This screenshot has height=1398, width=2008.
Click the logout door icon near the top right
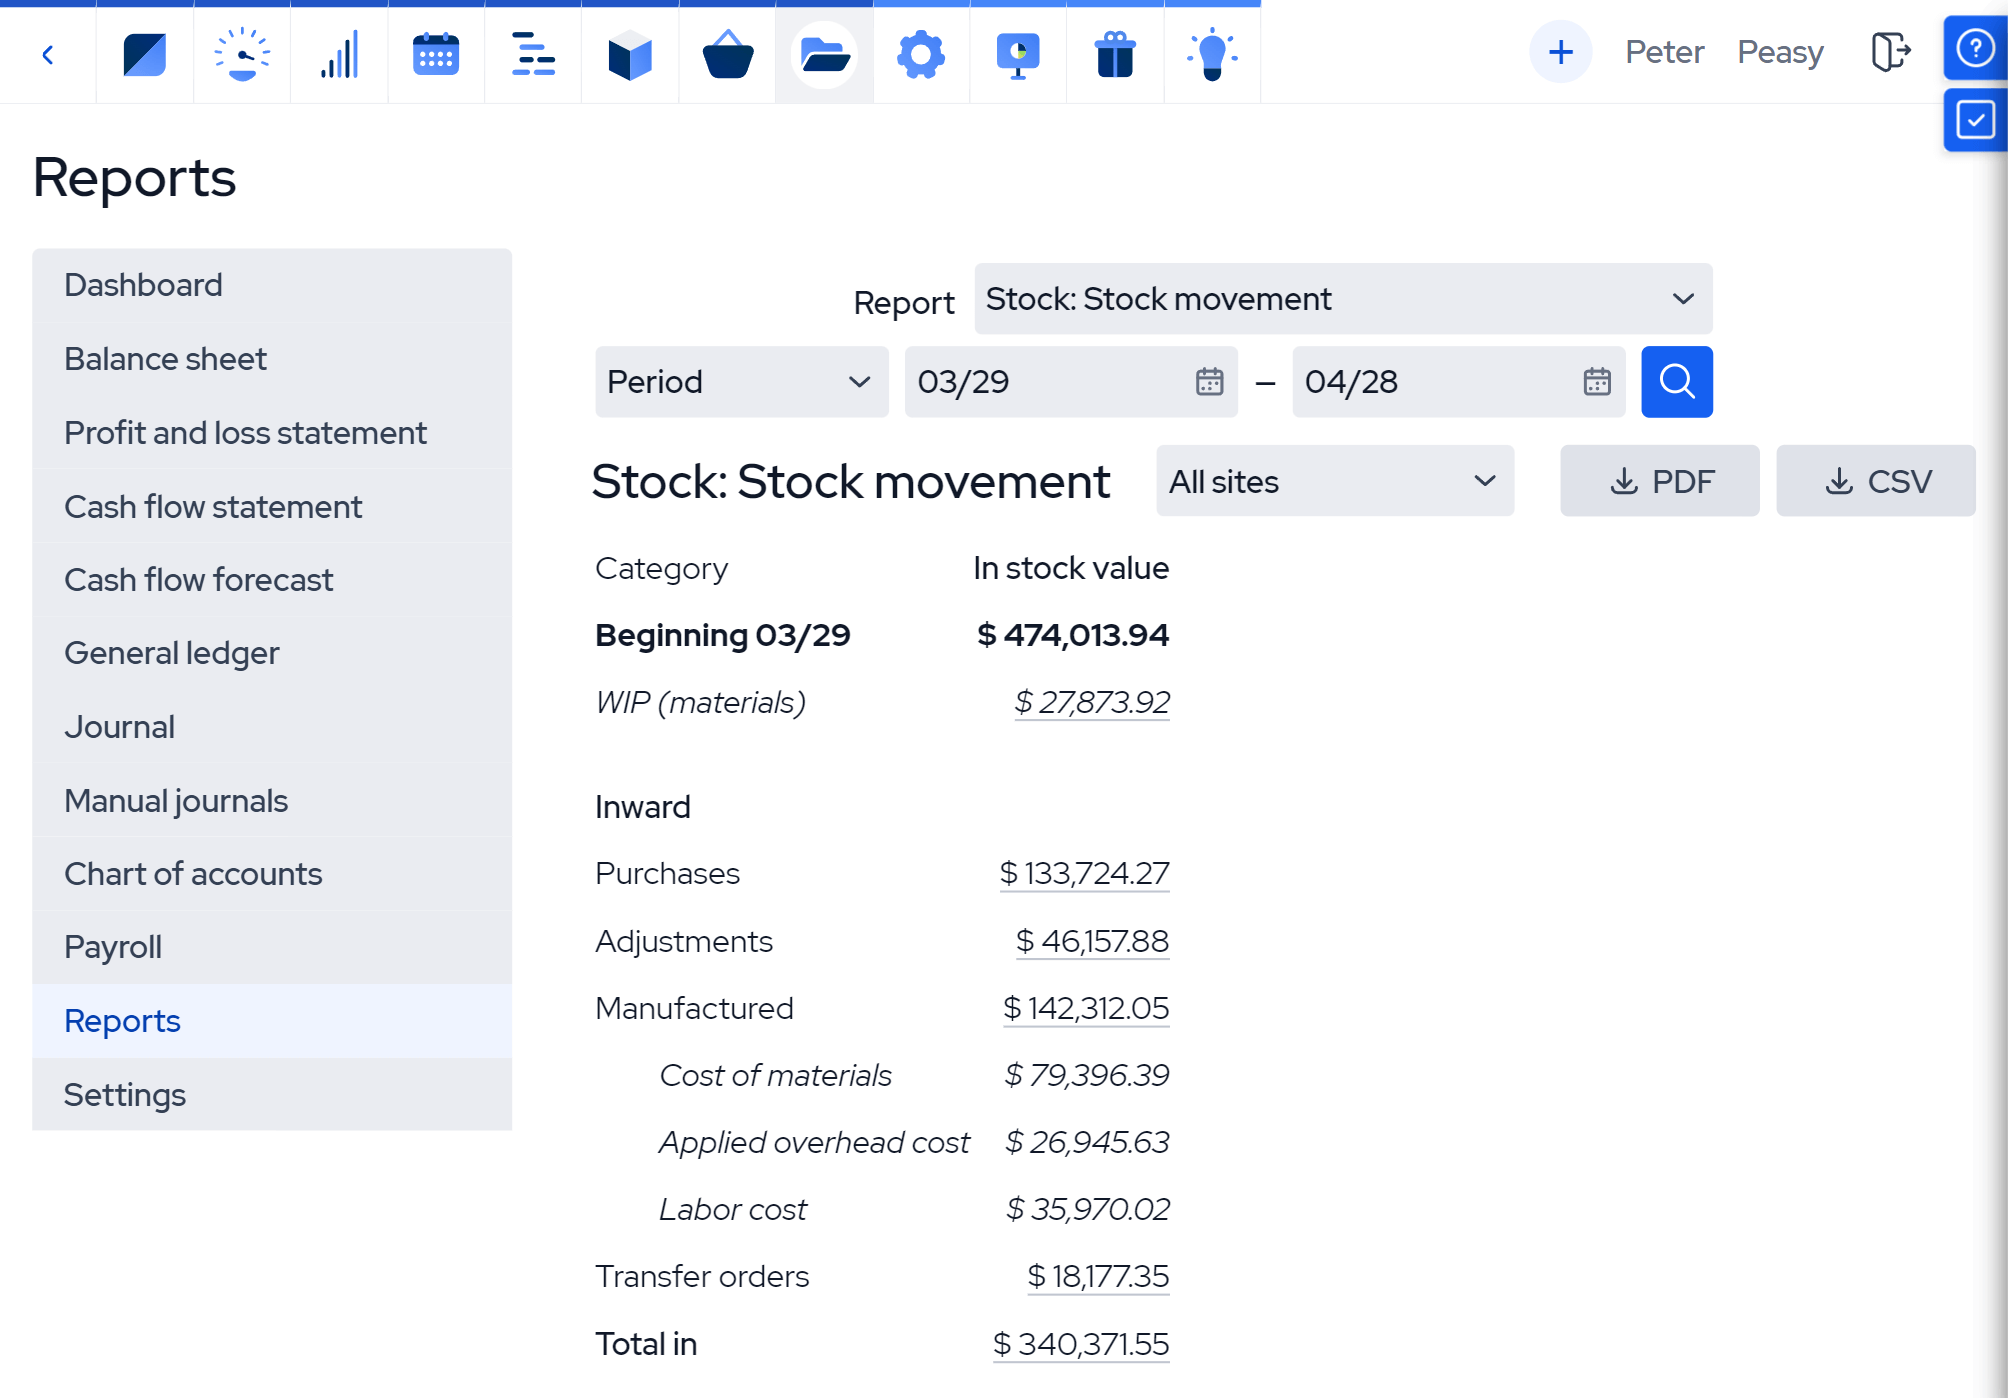[x=1890, y=54]
